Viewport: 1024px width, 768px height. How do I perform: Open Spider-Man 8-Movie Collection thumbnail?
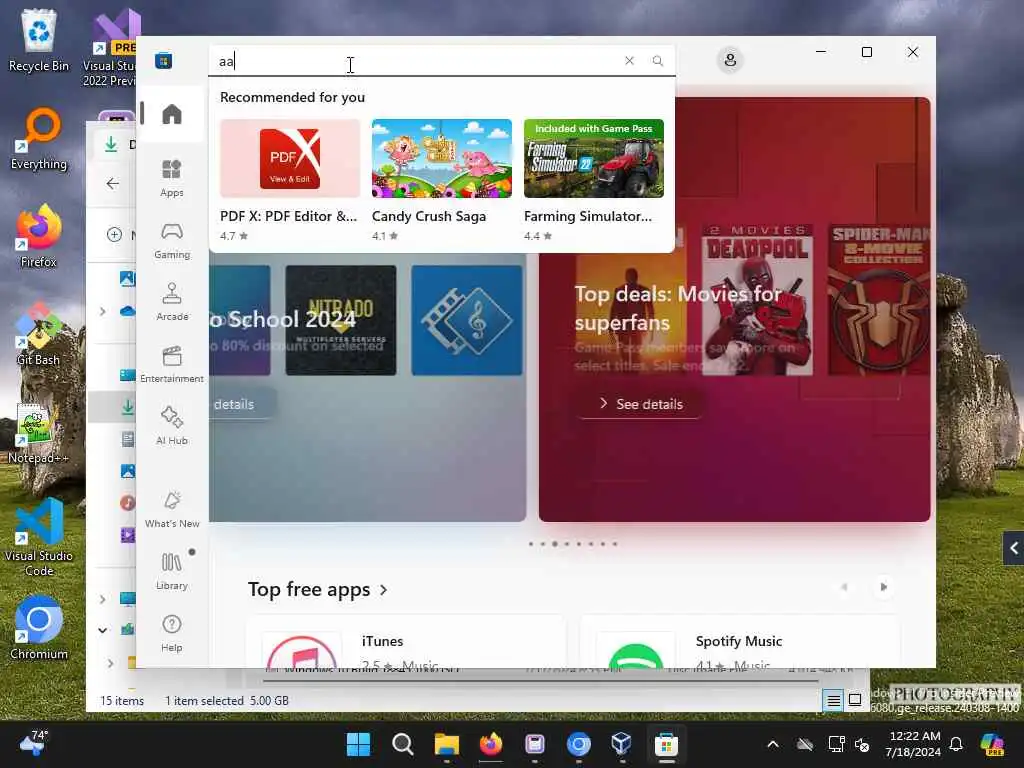point(879,300)
